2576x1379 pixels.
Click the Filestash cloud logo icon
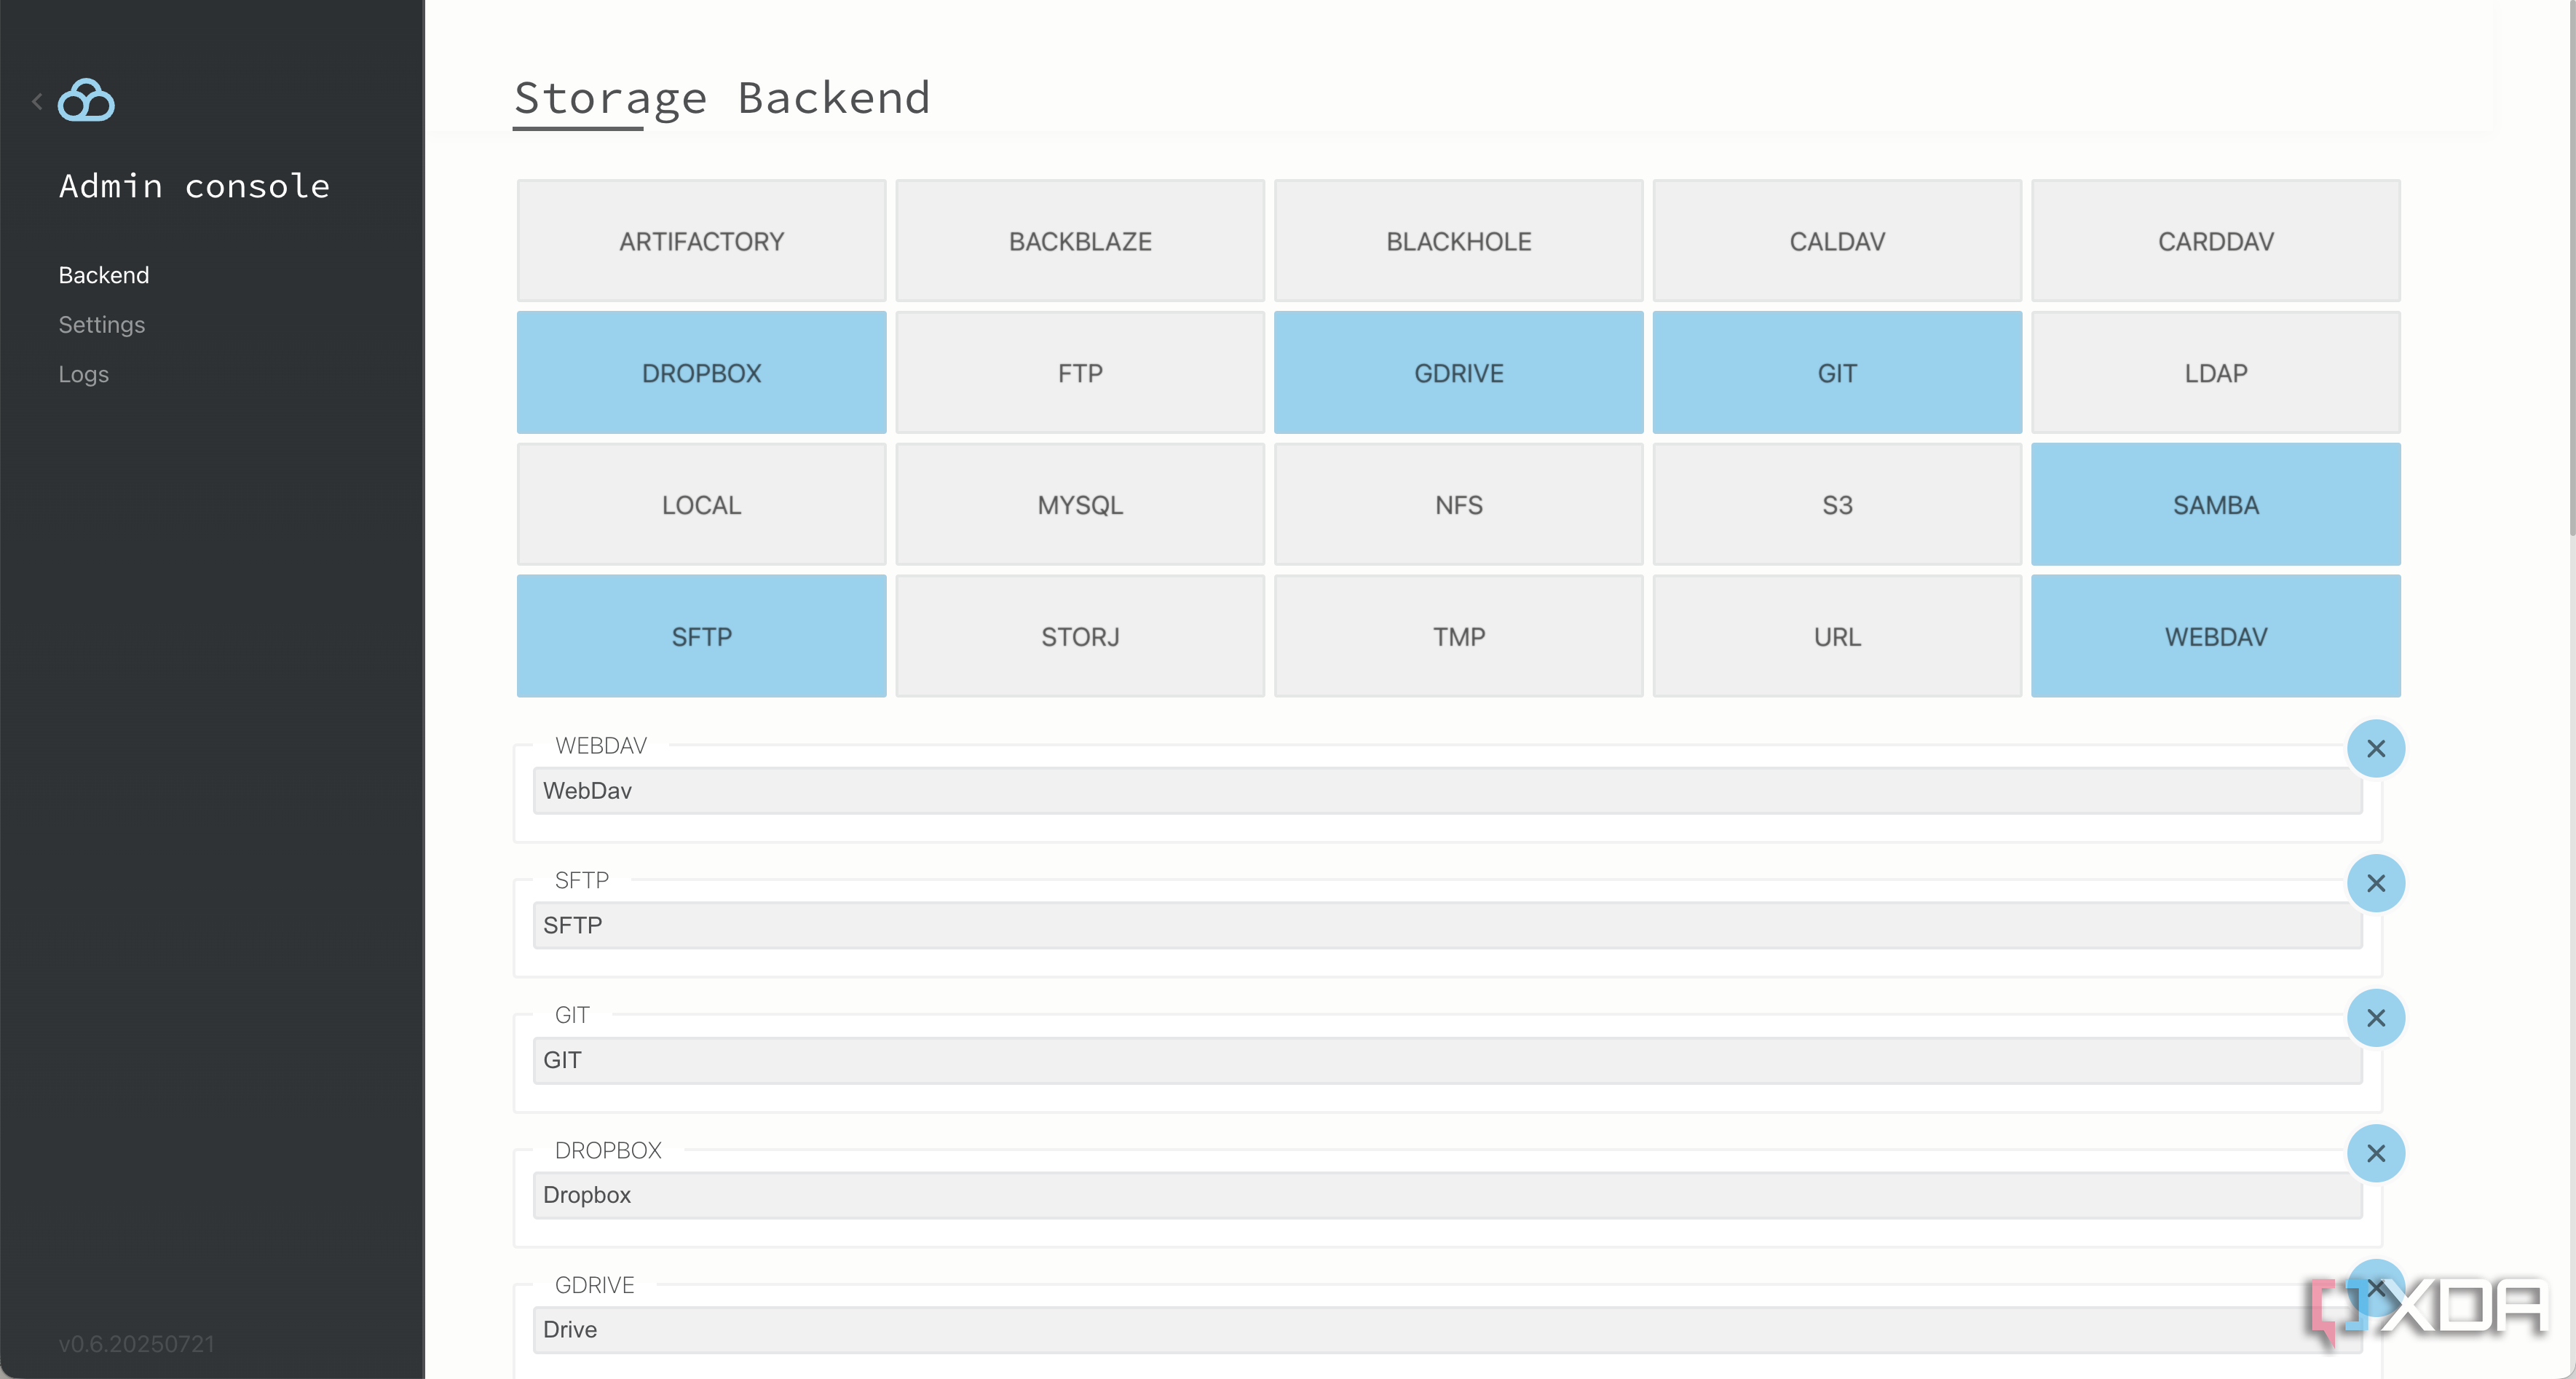point(86,100)
